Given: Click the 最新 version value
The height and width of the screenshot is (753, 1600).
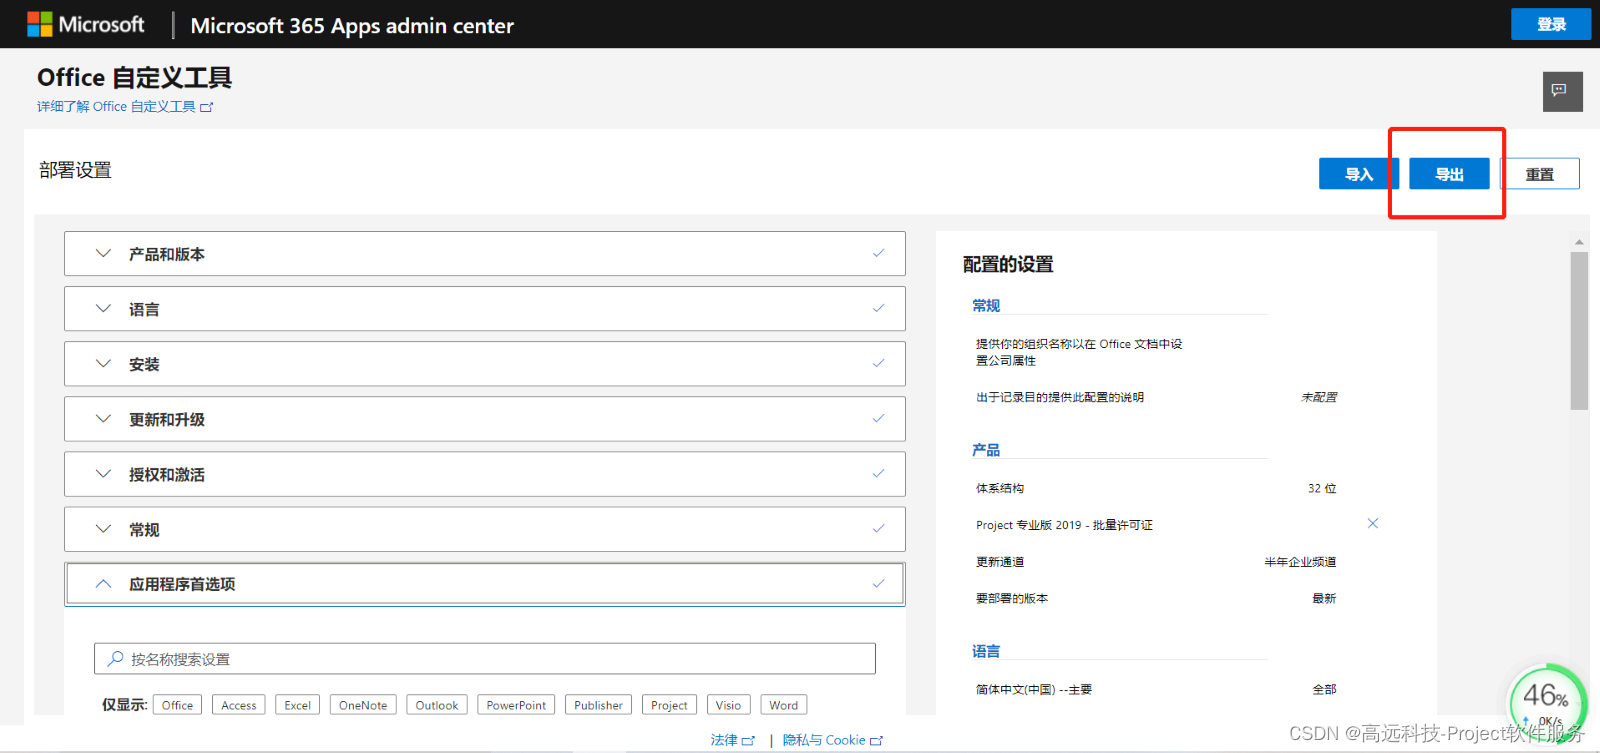Looking at the screenshot, I should (1324, 598).
